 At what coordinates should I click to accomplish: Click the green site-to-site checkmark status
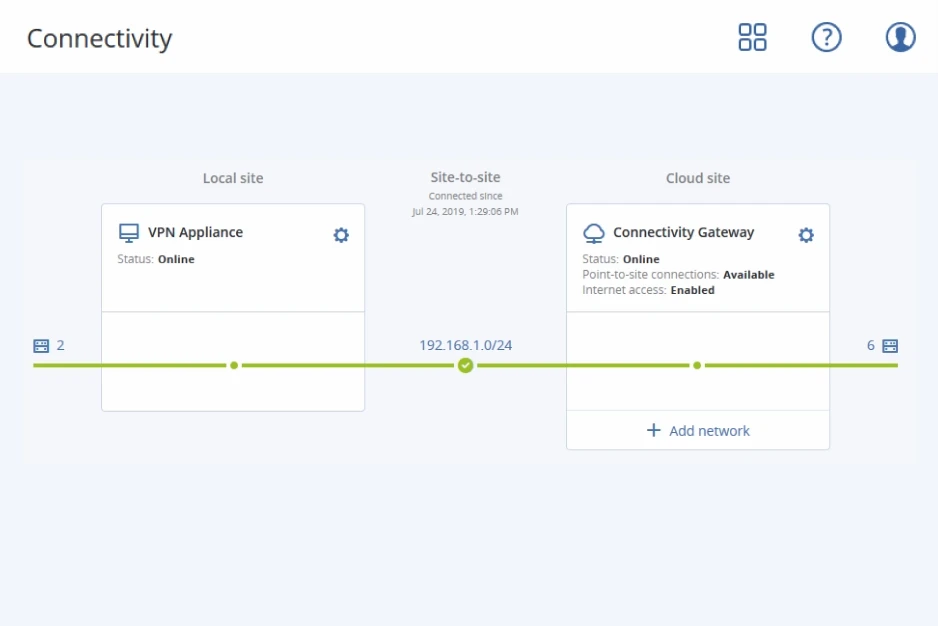465,366
